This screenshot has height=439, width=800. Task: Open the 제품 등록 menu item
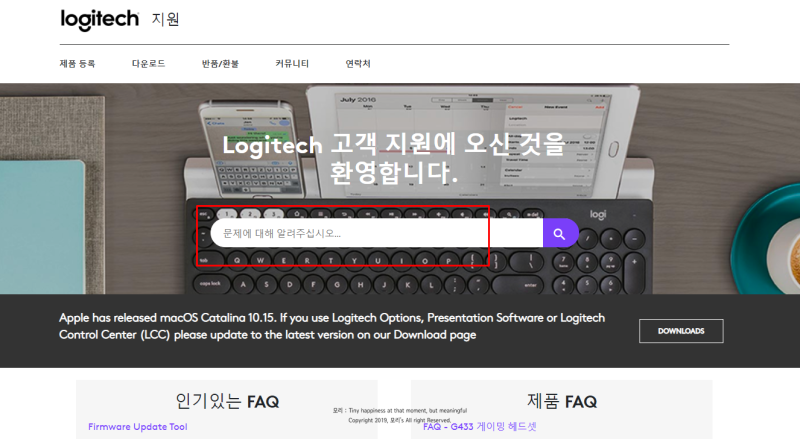tap(77, 64)
